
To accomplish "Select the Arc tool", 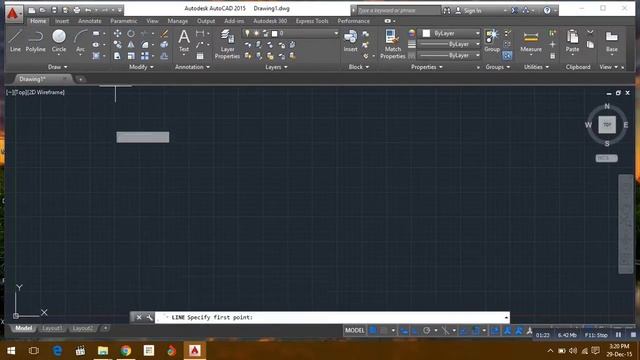I will click(80, 41).
